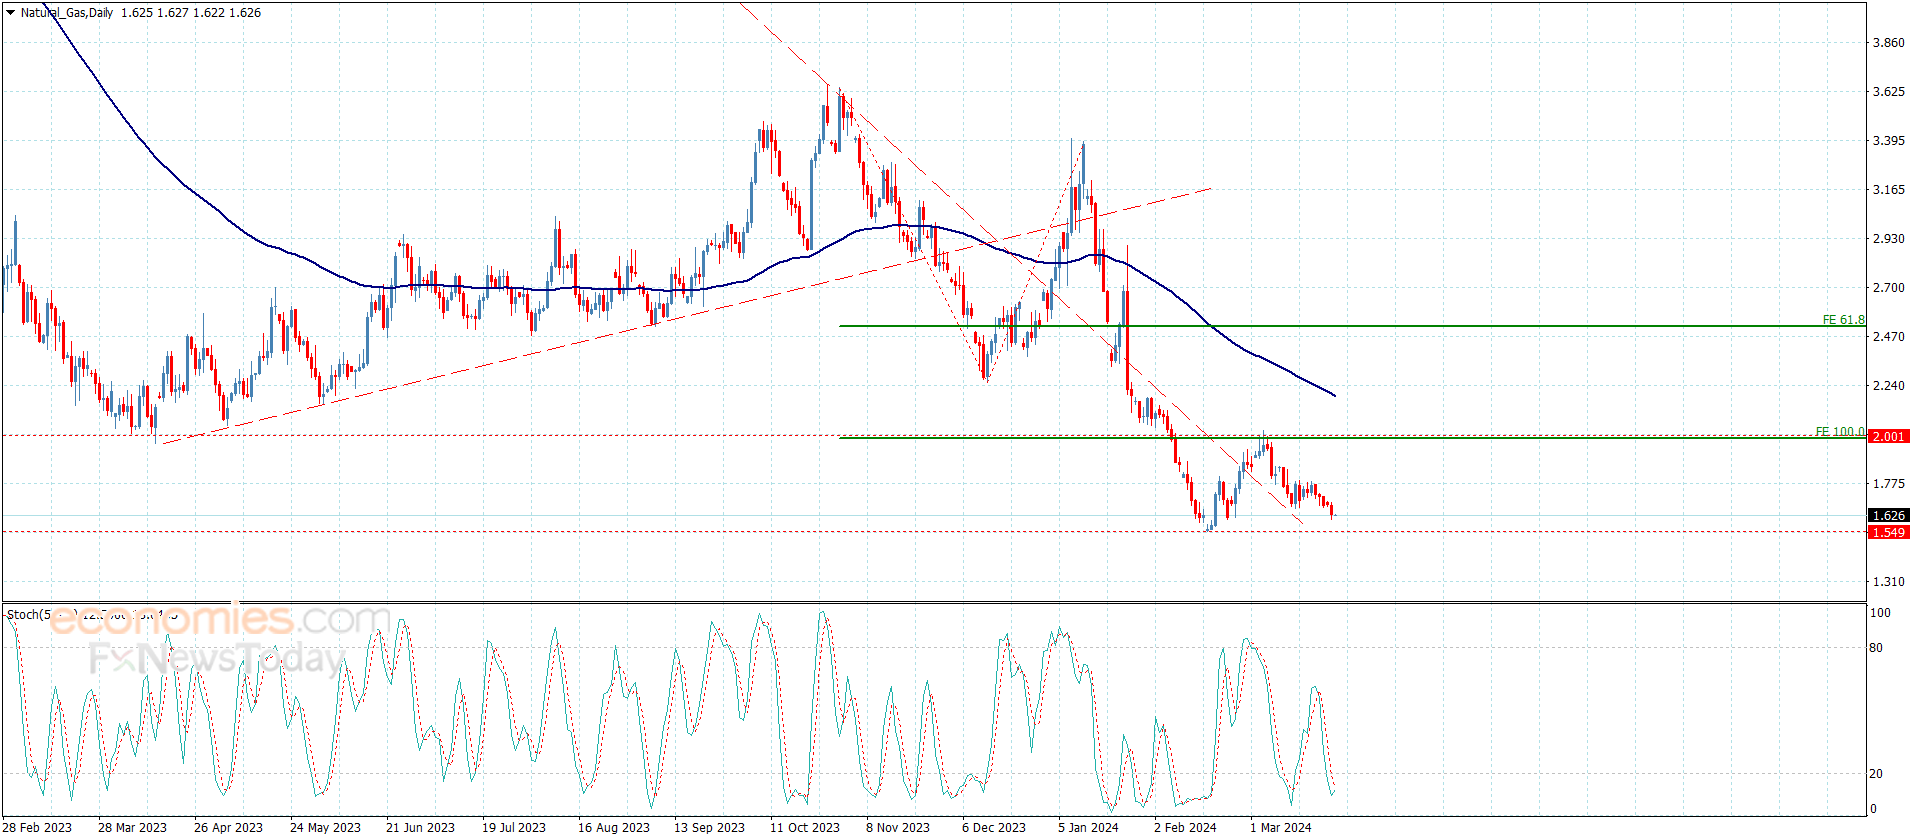Click the 26 Apr 2023 date label

228,827
